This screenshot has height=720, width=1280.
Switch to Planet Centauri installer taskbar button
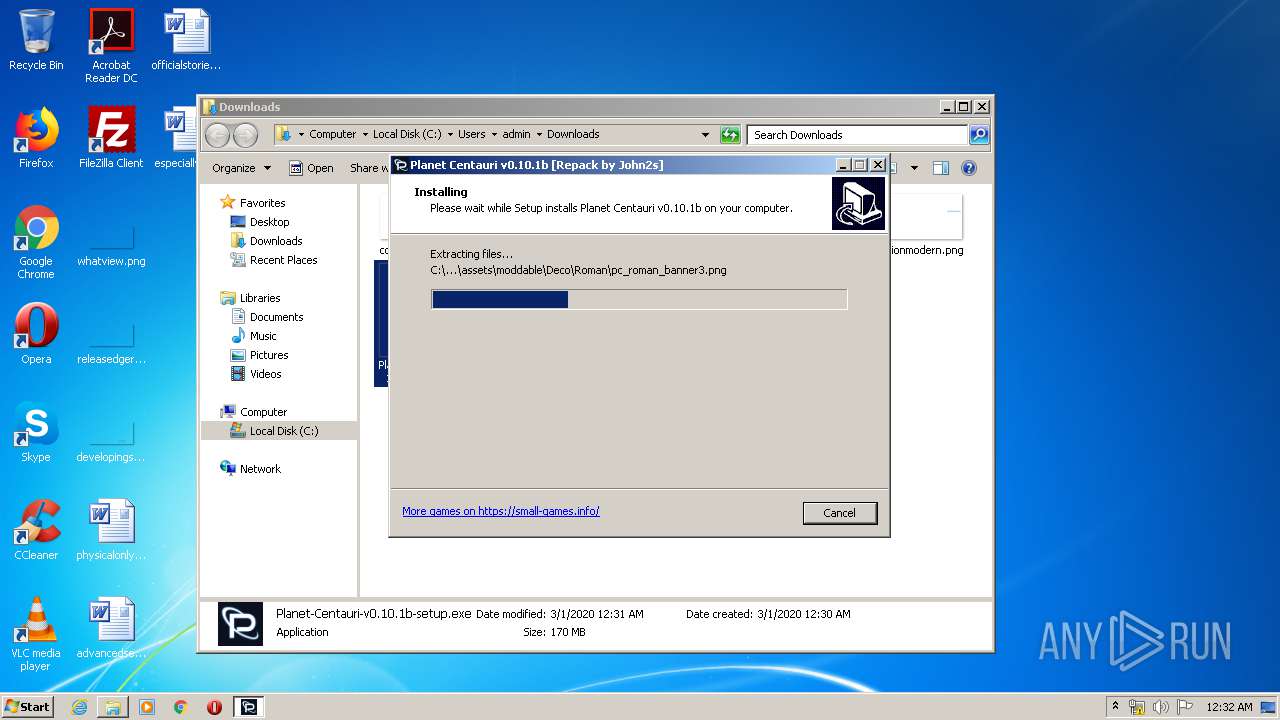249,707
